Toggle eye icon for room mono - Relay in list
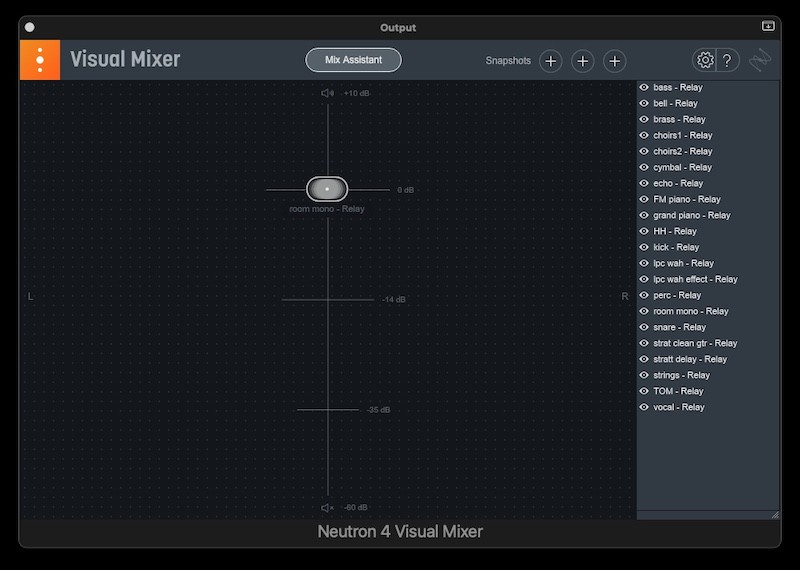The height and width of the screenshot is (570, 800). (644, 311)
